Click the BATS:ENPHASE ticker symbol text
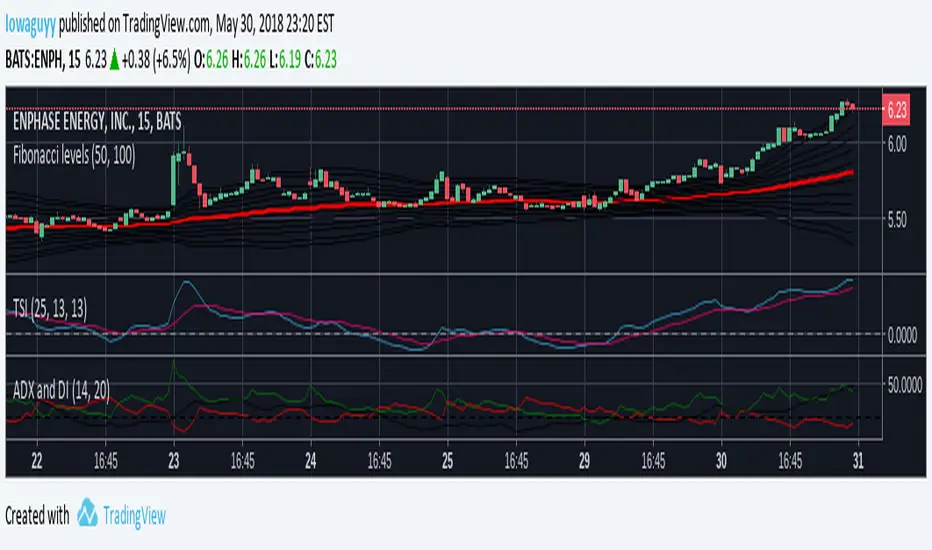This screenshot has width=932, height=550. [34, 59]
